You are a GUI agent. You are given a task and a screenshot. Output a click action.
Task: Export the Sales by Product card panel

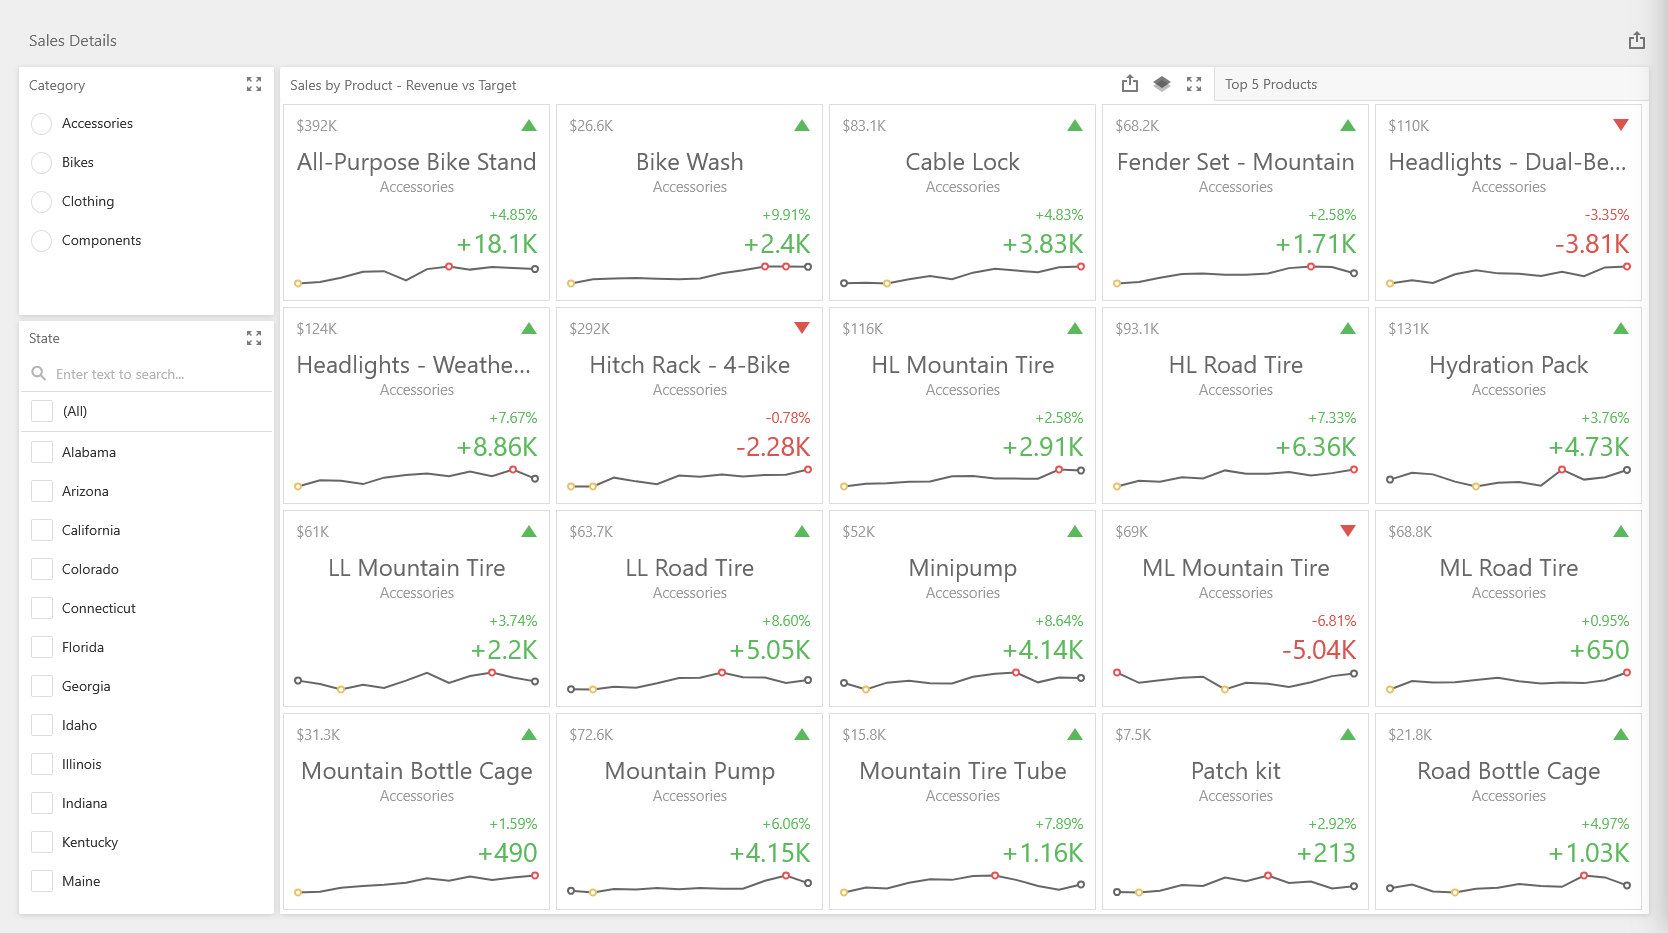pyautogui.click(x=1130, y=84)
